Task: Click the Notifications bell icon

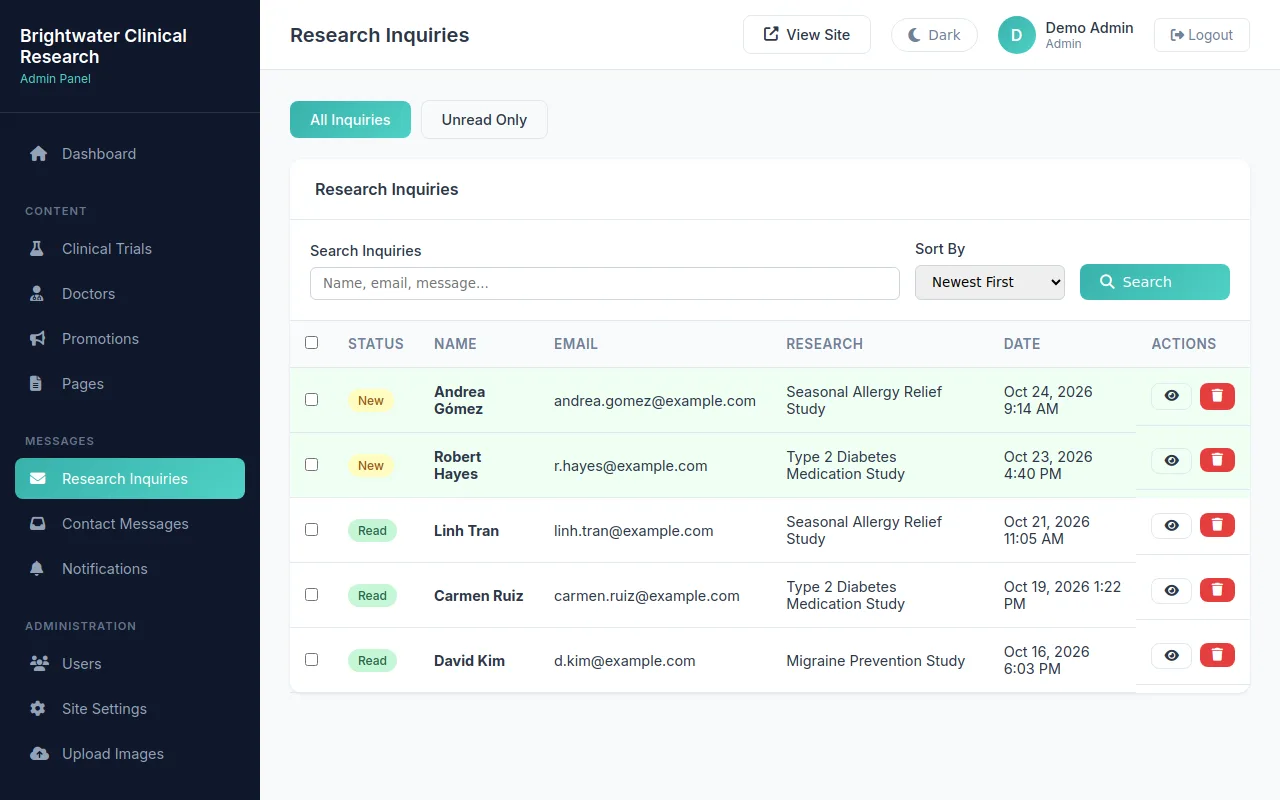Action: pos(38,569)
